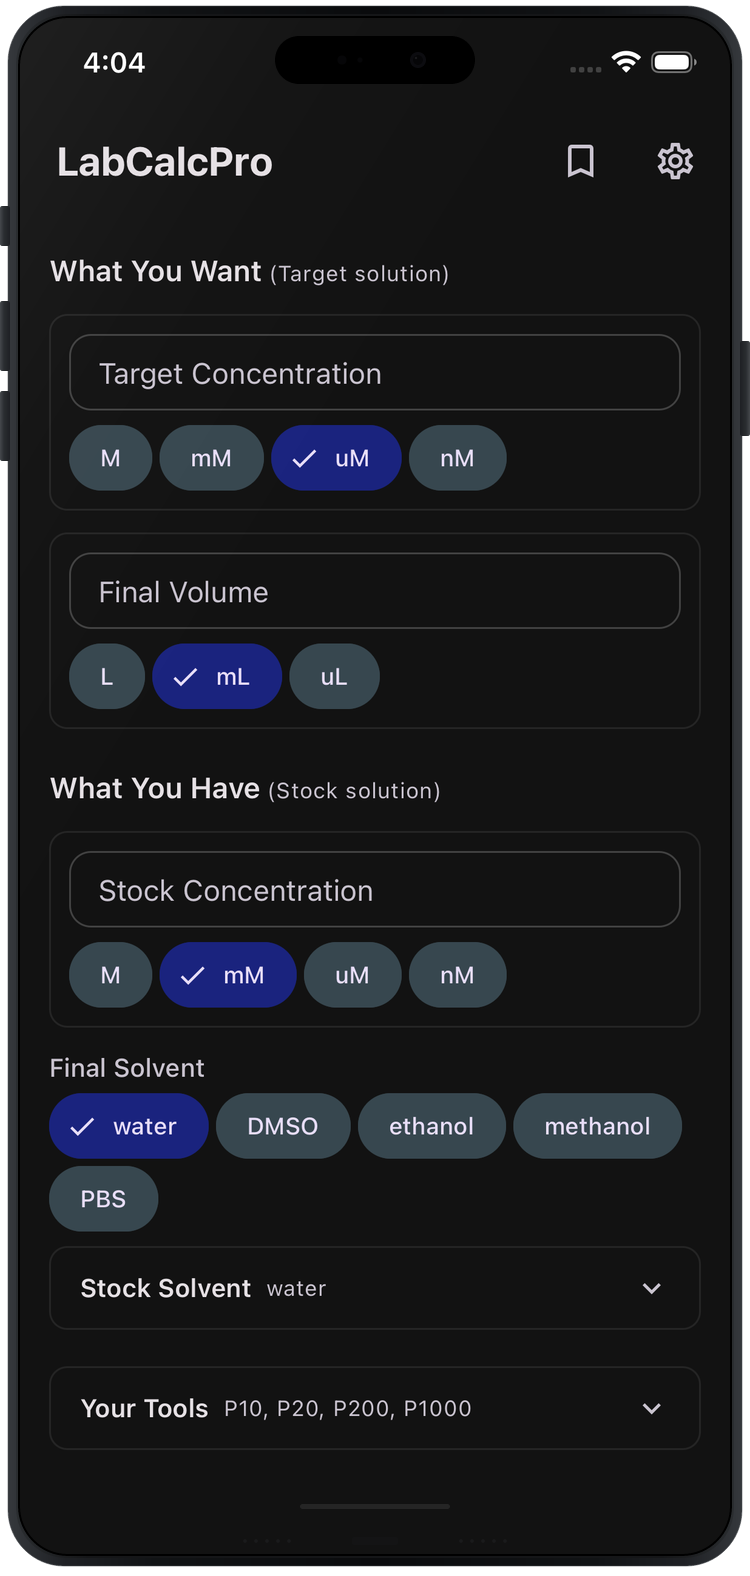The width and height of the screenshot is (750, 1576).
Task: Expand the Your Tools pipette list
Action: (375, 1408)
